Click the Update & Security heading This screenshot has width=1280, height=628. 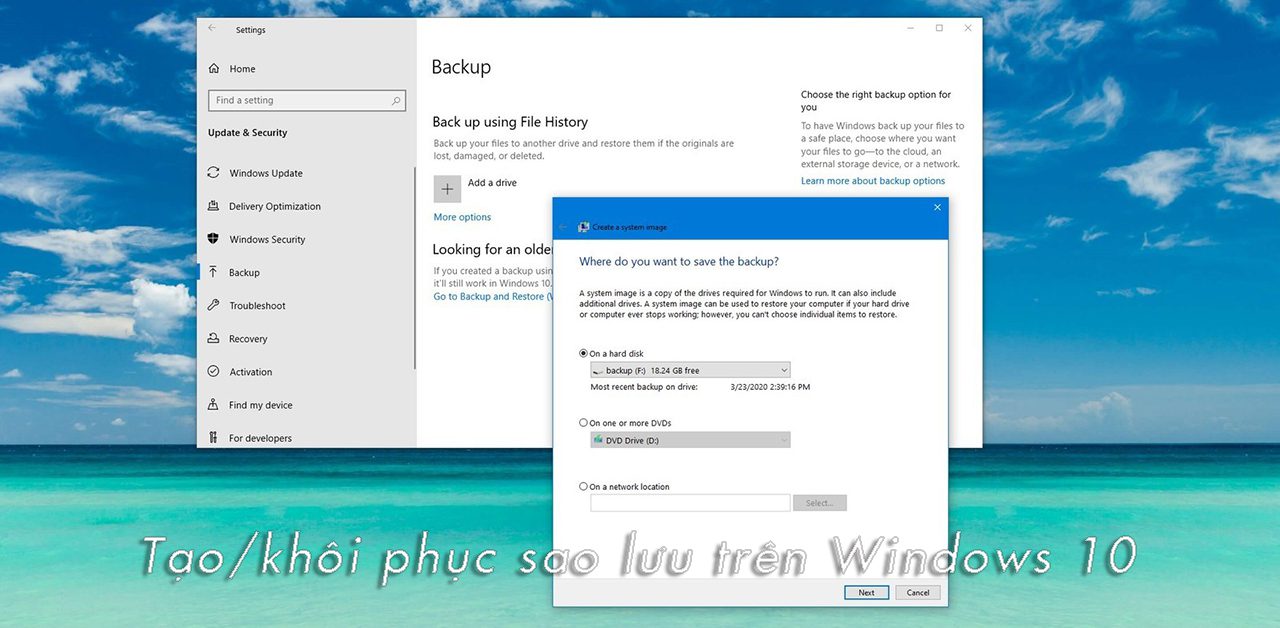[247, 133]
